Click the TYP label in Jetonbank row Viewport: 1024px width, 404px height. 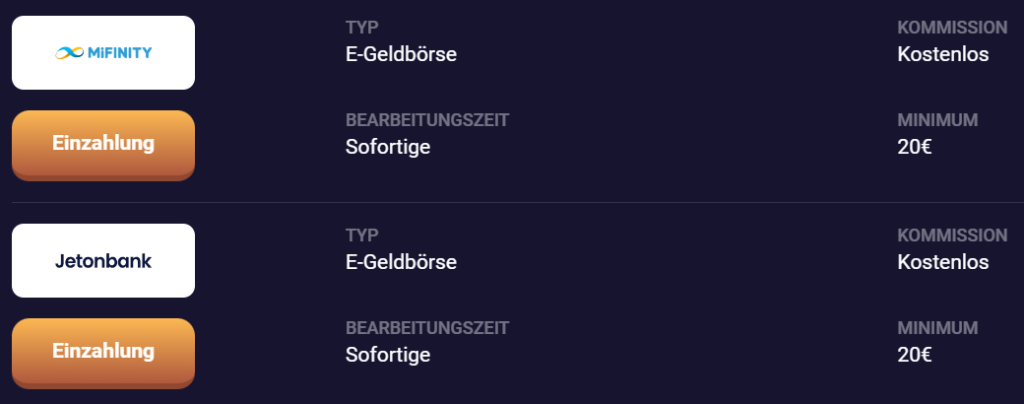362,235
